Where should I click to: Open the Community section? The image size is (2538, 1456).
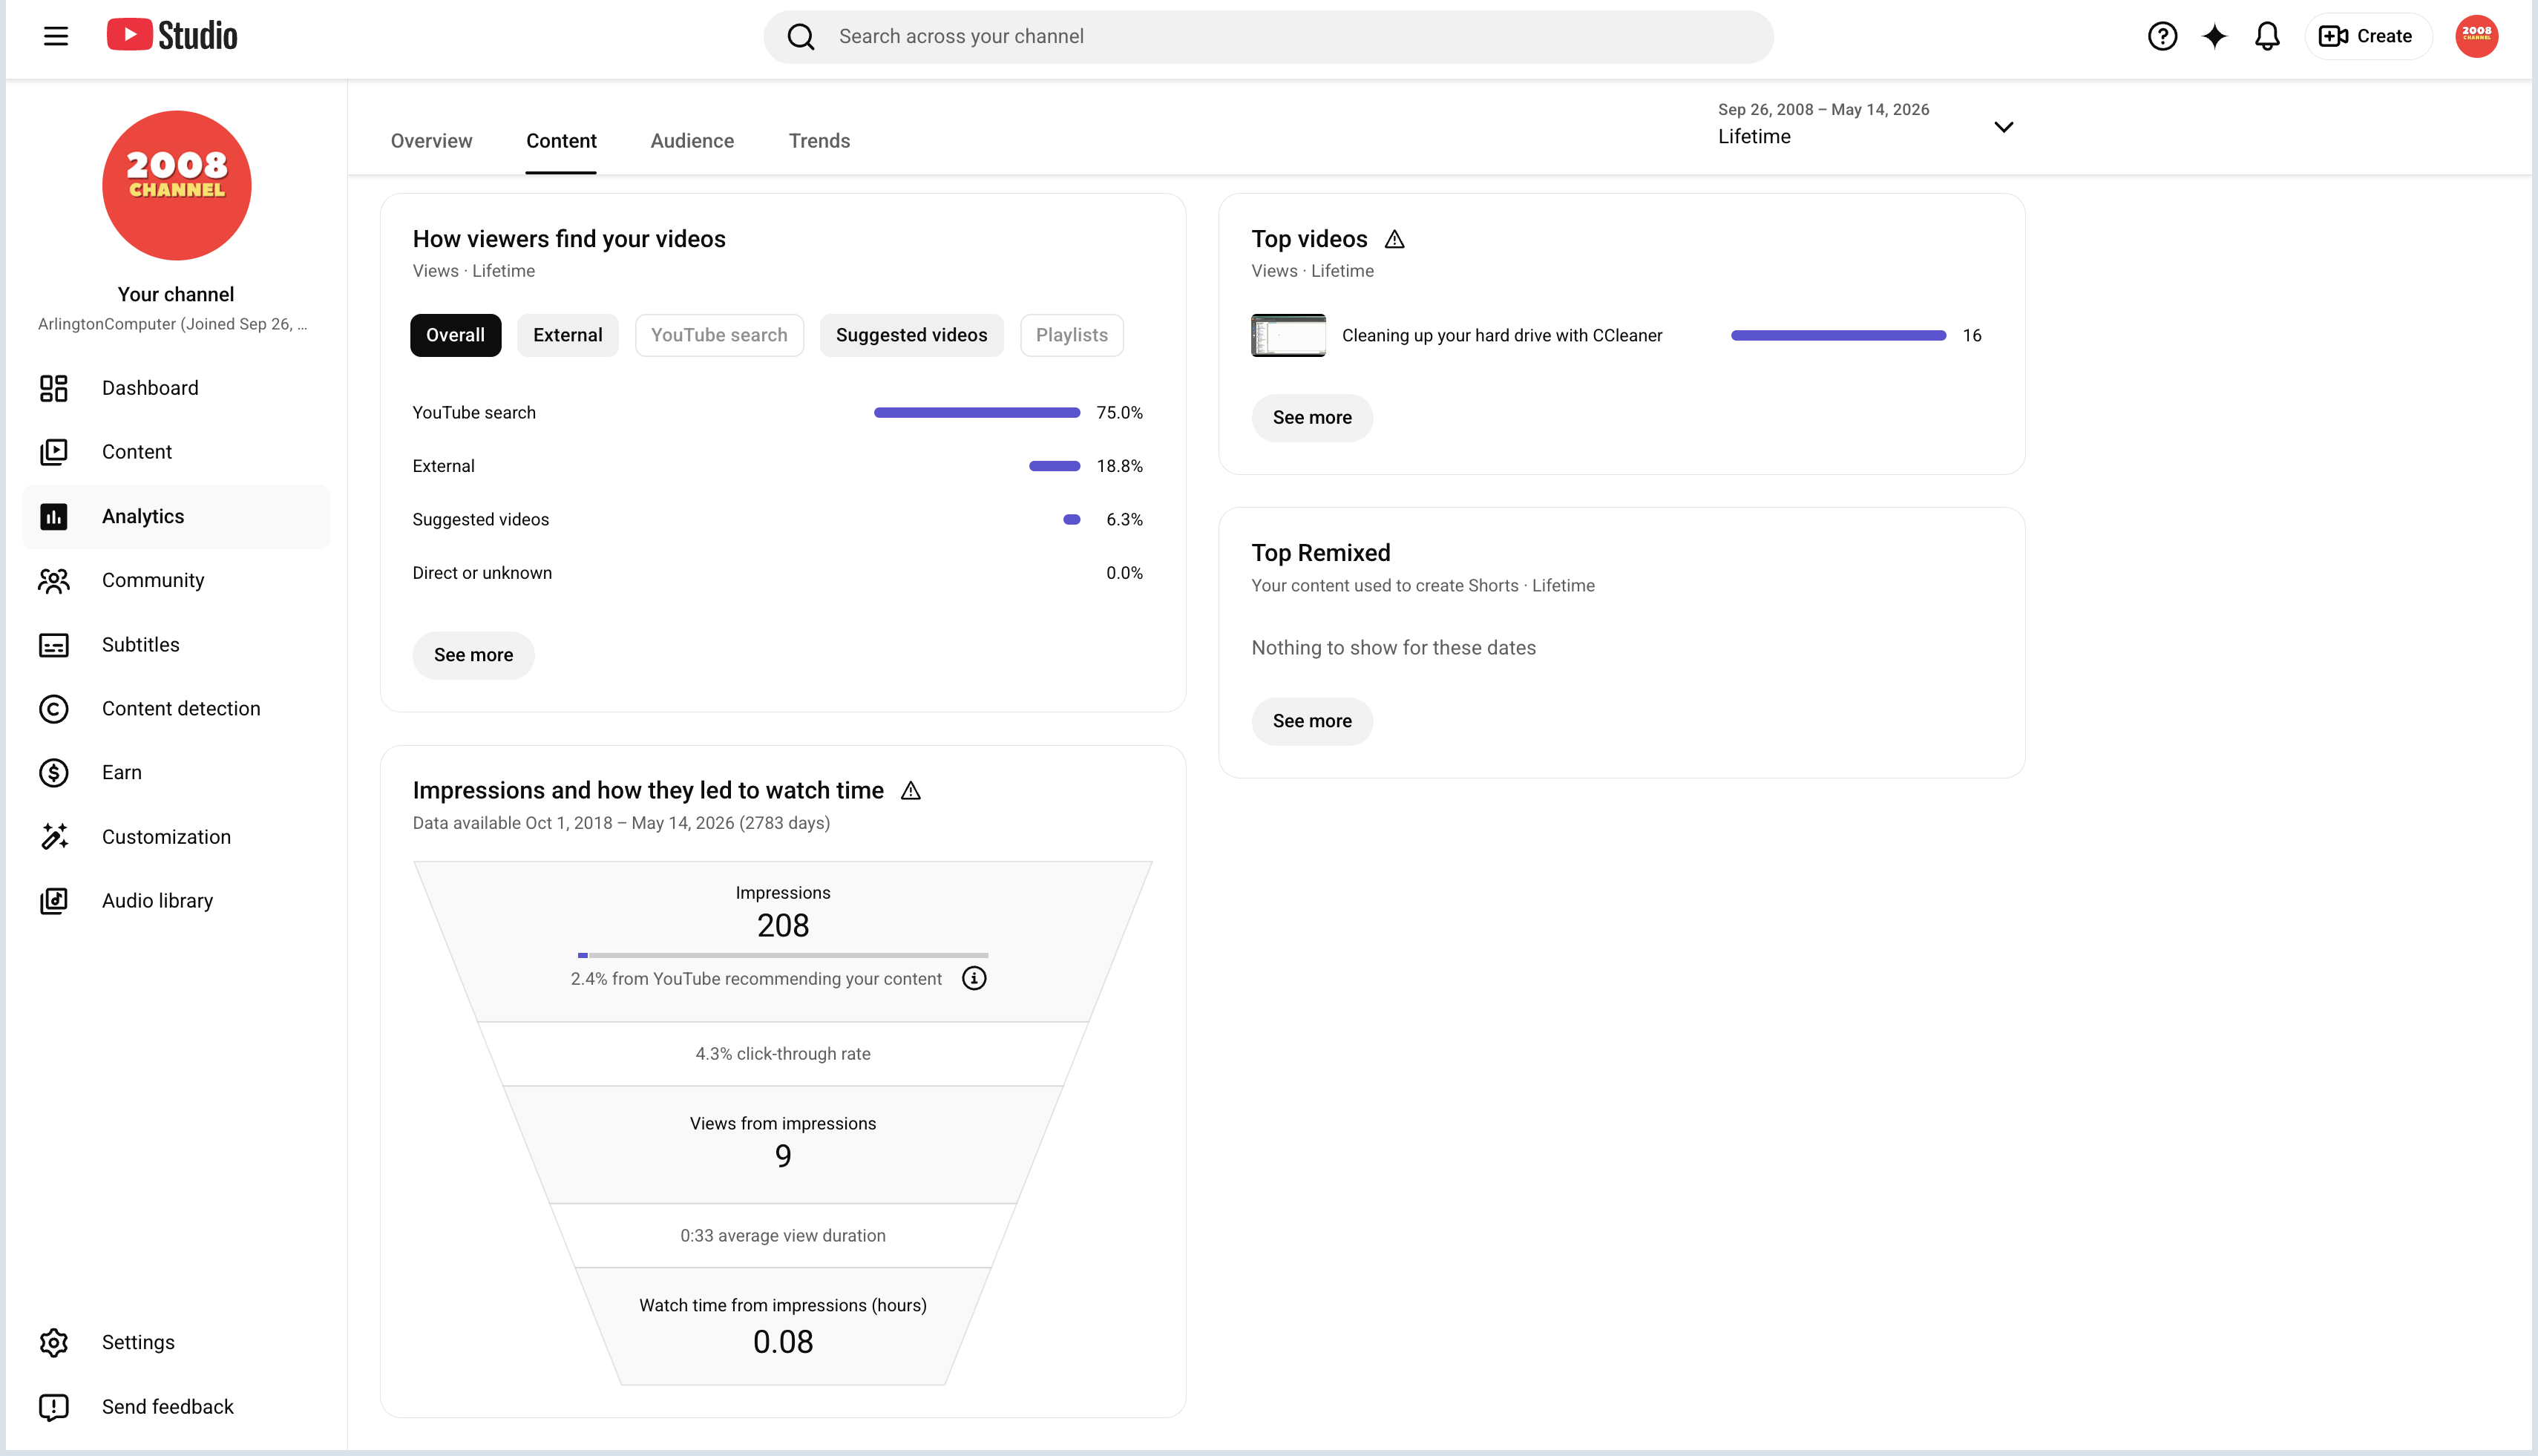[x=176, y=580]
